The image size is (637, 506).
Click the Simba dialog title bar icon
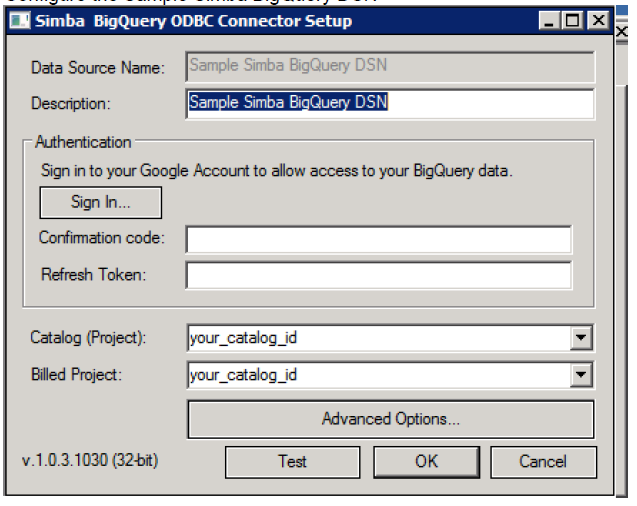pyautogui.click(x=20, y=21)
